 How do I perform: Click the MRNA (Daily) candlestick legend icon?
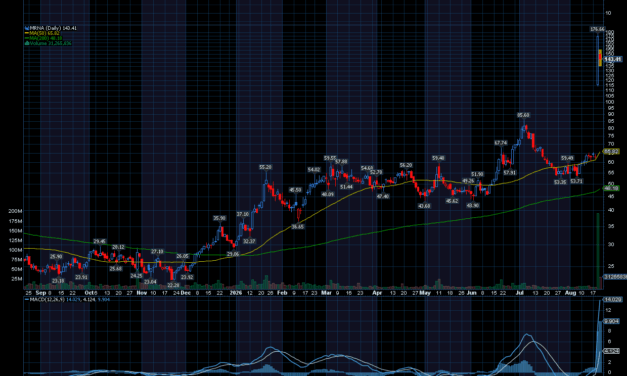click(x=27, y=28)
